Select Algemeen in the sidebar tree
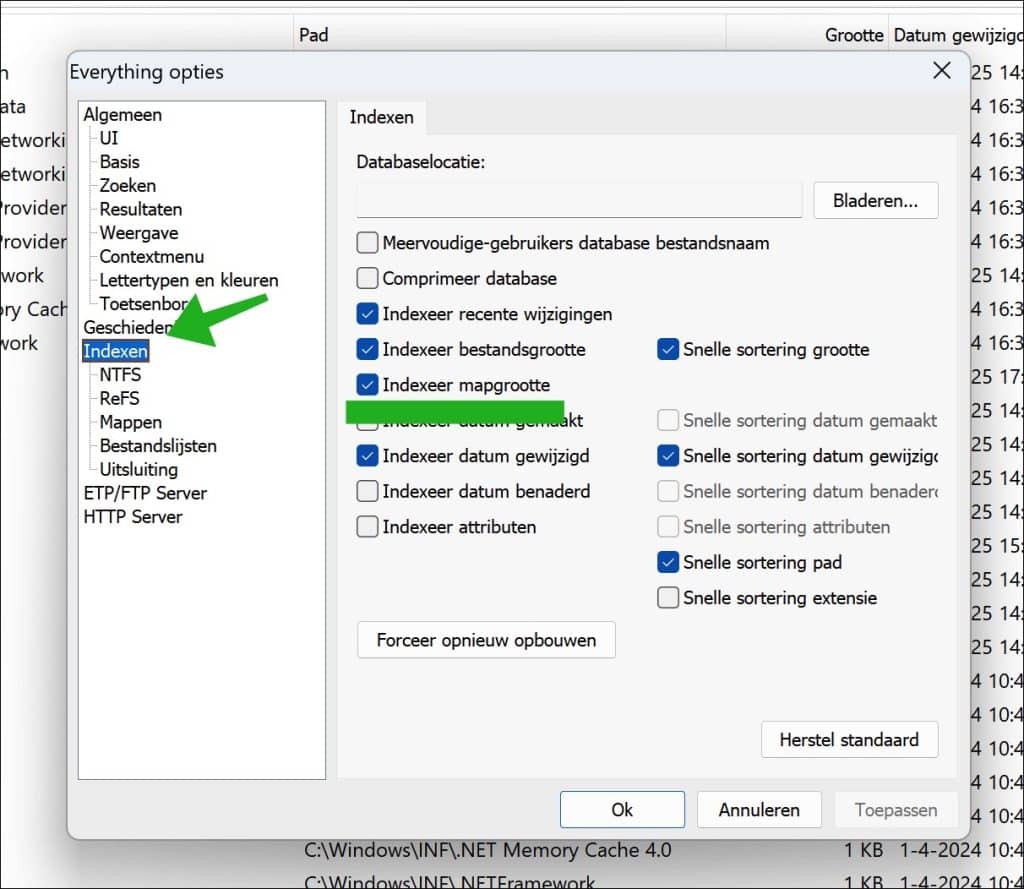Image resolution: width=1024 pixels, height=889 pixels. [122, 115]
